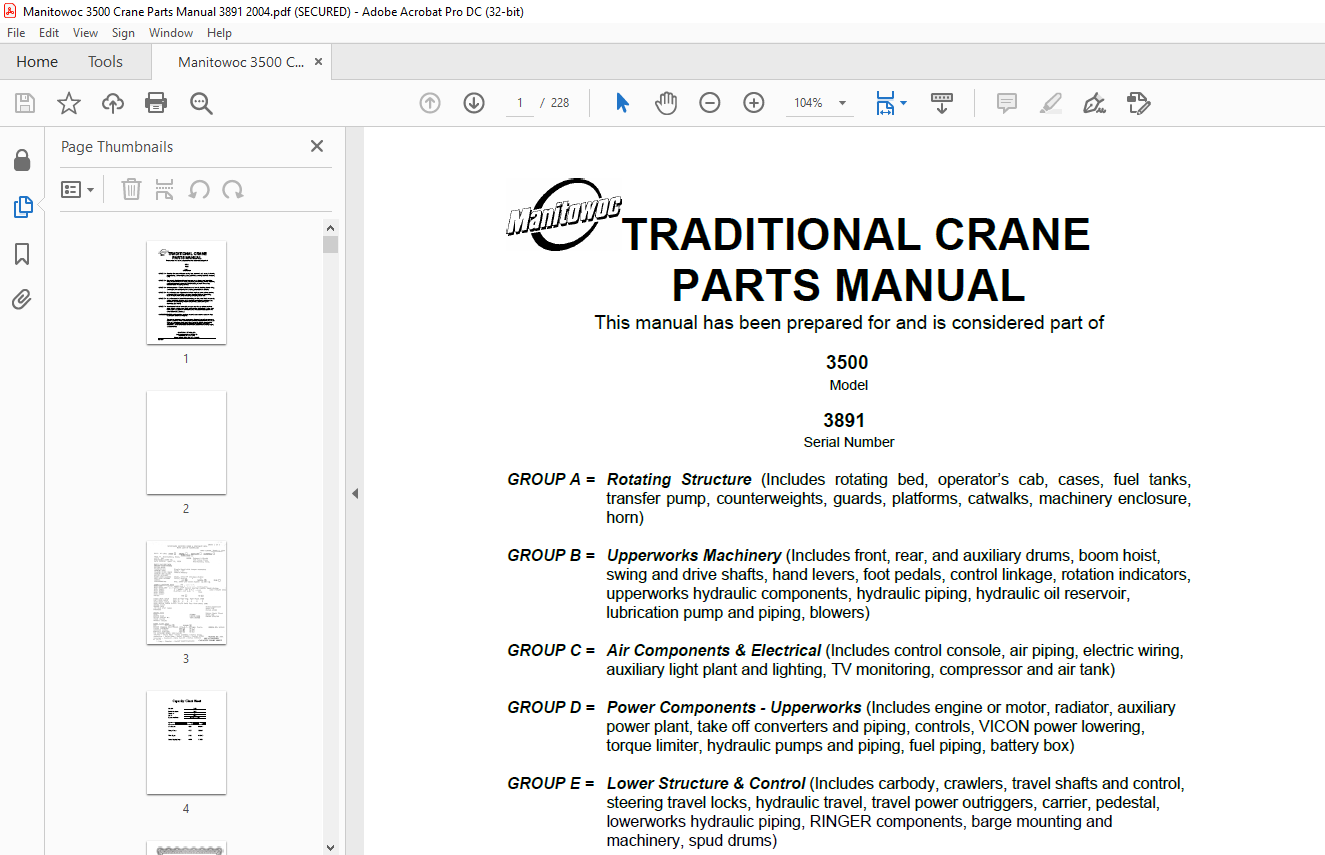Switch to the Tools tab
This screenshot has height=855, width=1325.
pos(105,62)
